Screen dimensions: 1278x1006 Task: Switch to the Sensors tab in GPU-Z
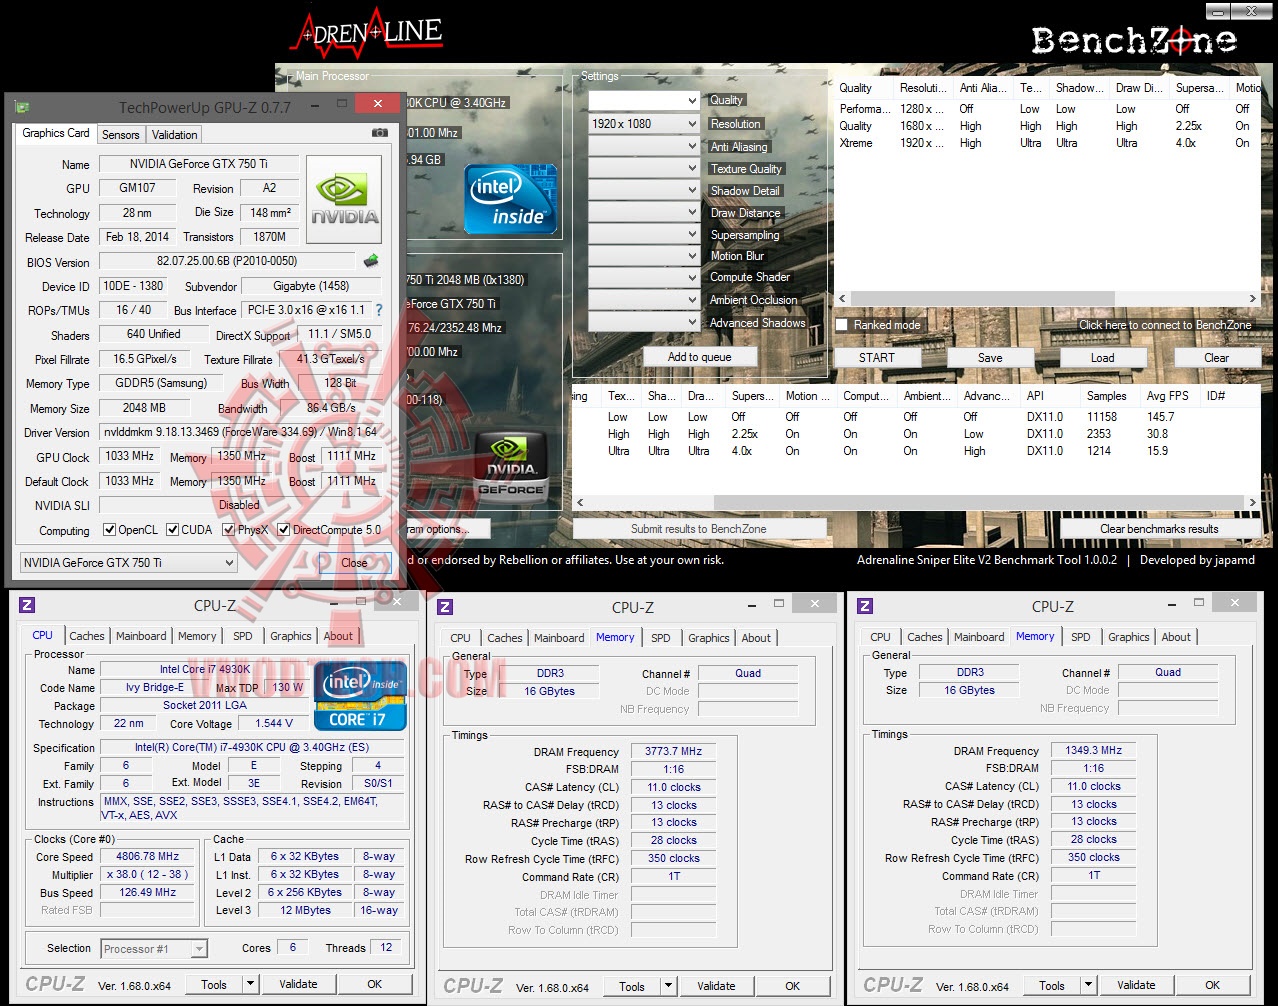click(x=121, y=135)
